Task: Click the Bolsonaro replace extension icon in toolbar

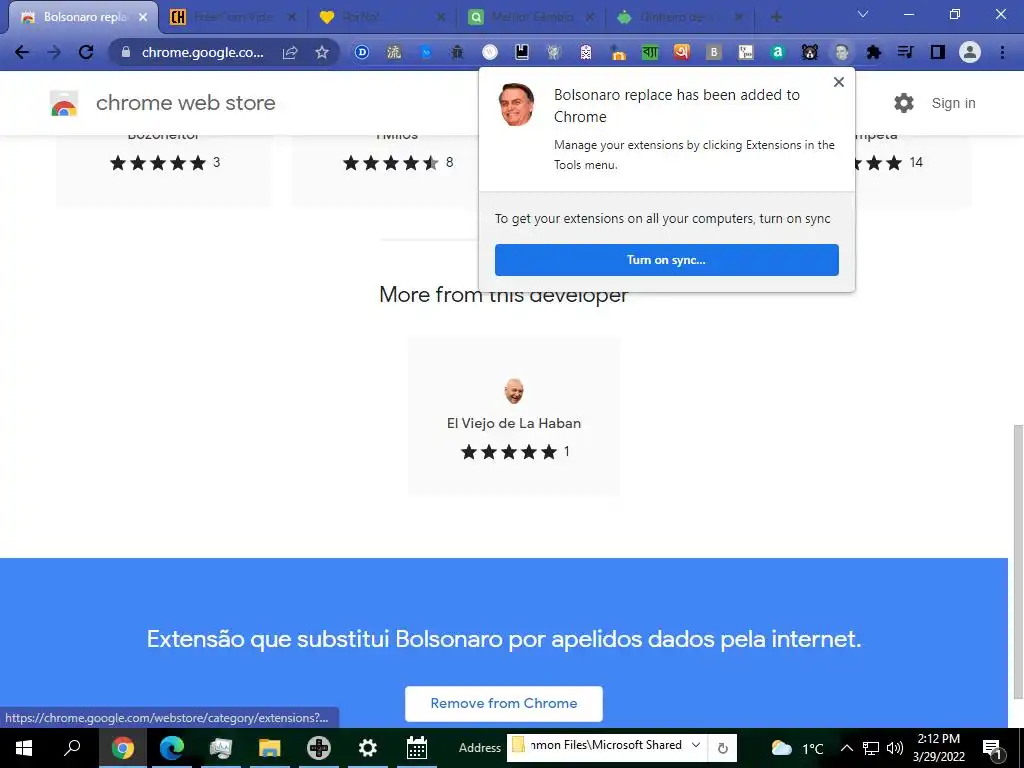Action: pos(842,52)
